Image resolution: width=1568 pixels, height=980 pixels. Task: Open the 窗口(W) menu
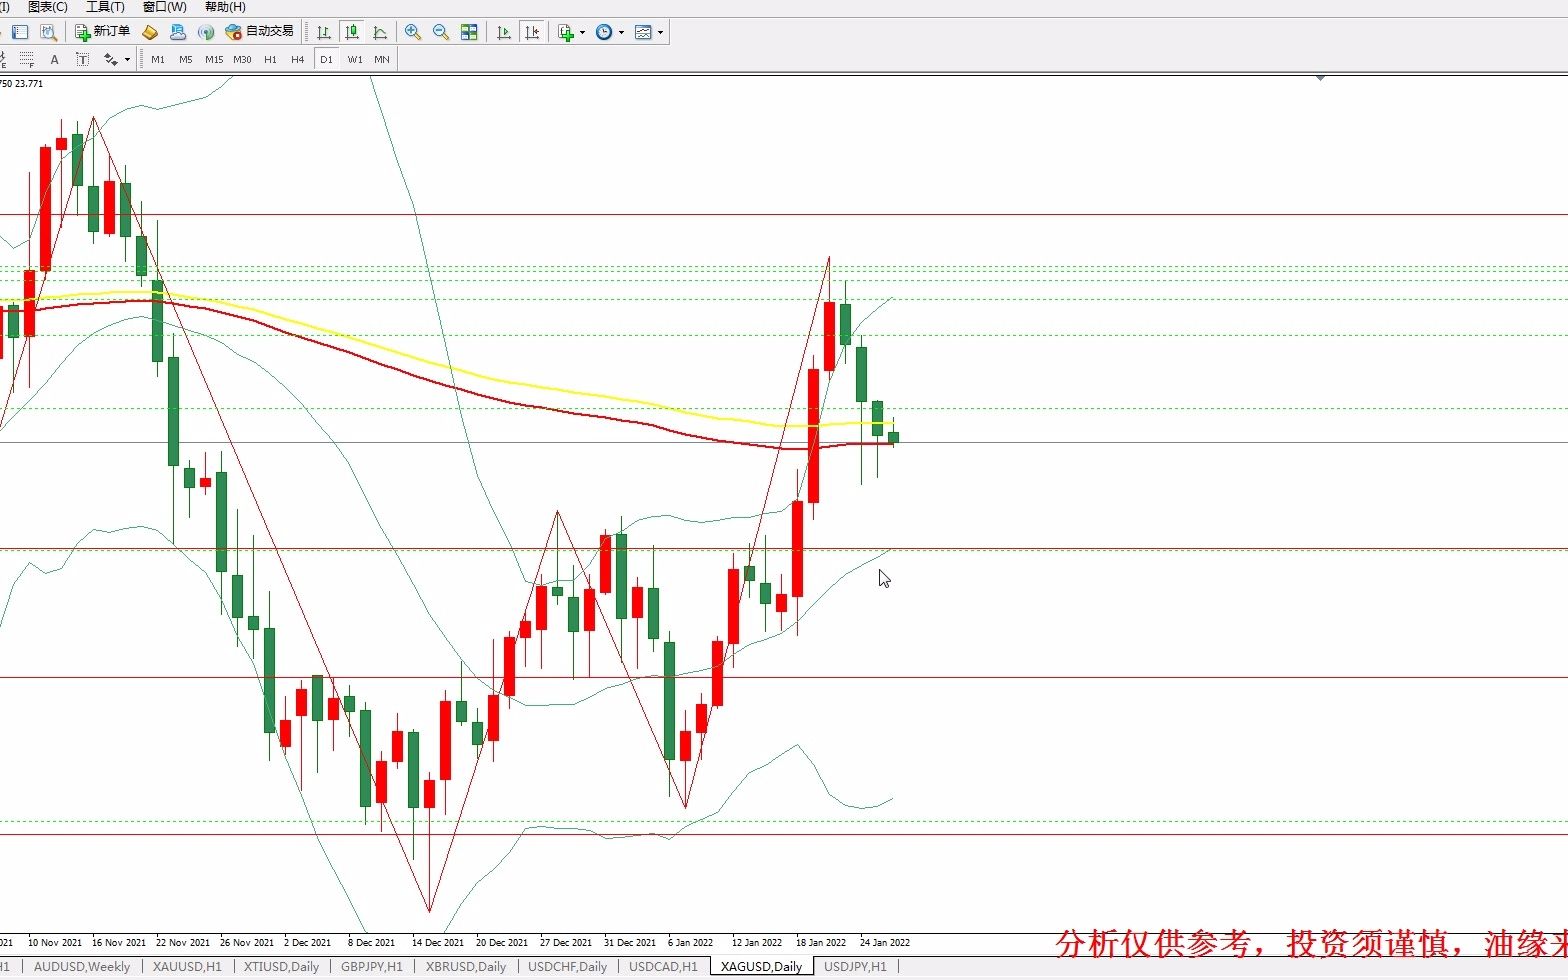tap(164, 7)
